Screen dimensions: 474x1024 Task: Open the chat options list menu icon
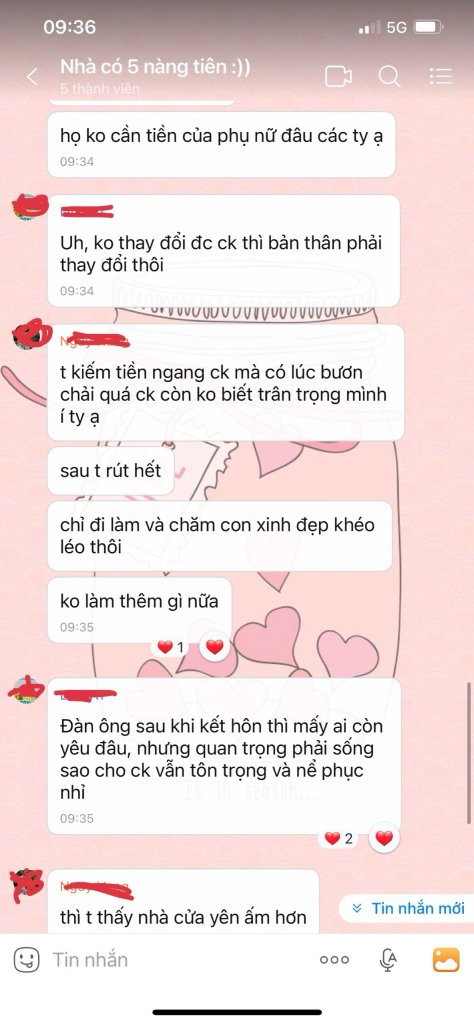click(441, 76)
